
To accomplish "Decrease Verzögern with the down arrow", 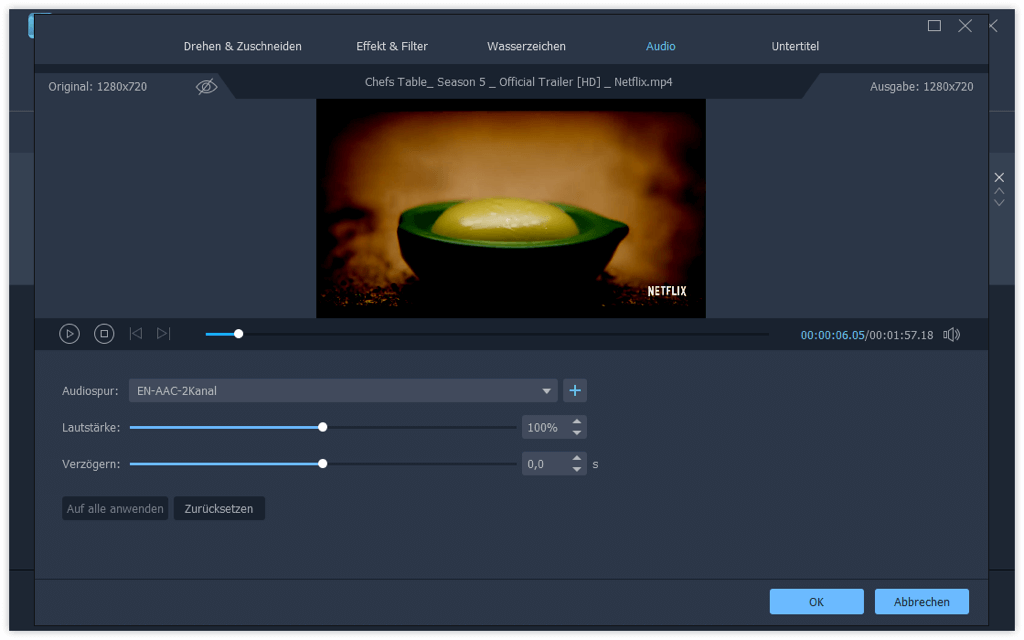I will (577, 470).
